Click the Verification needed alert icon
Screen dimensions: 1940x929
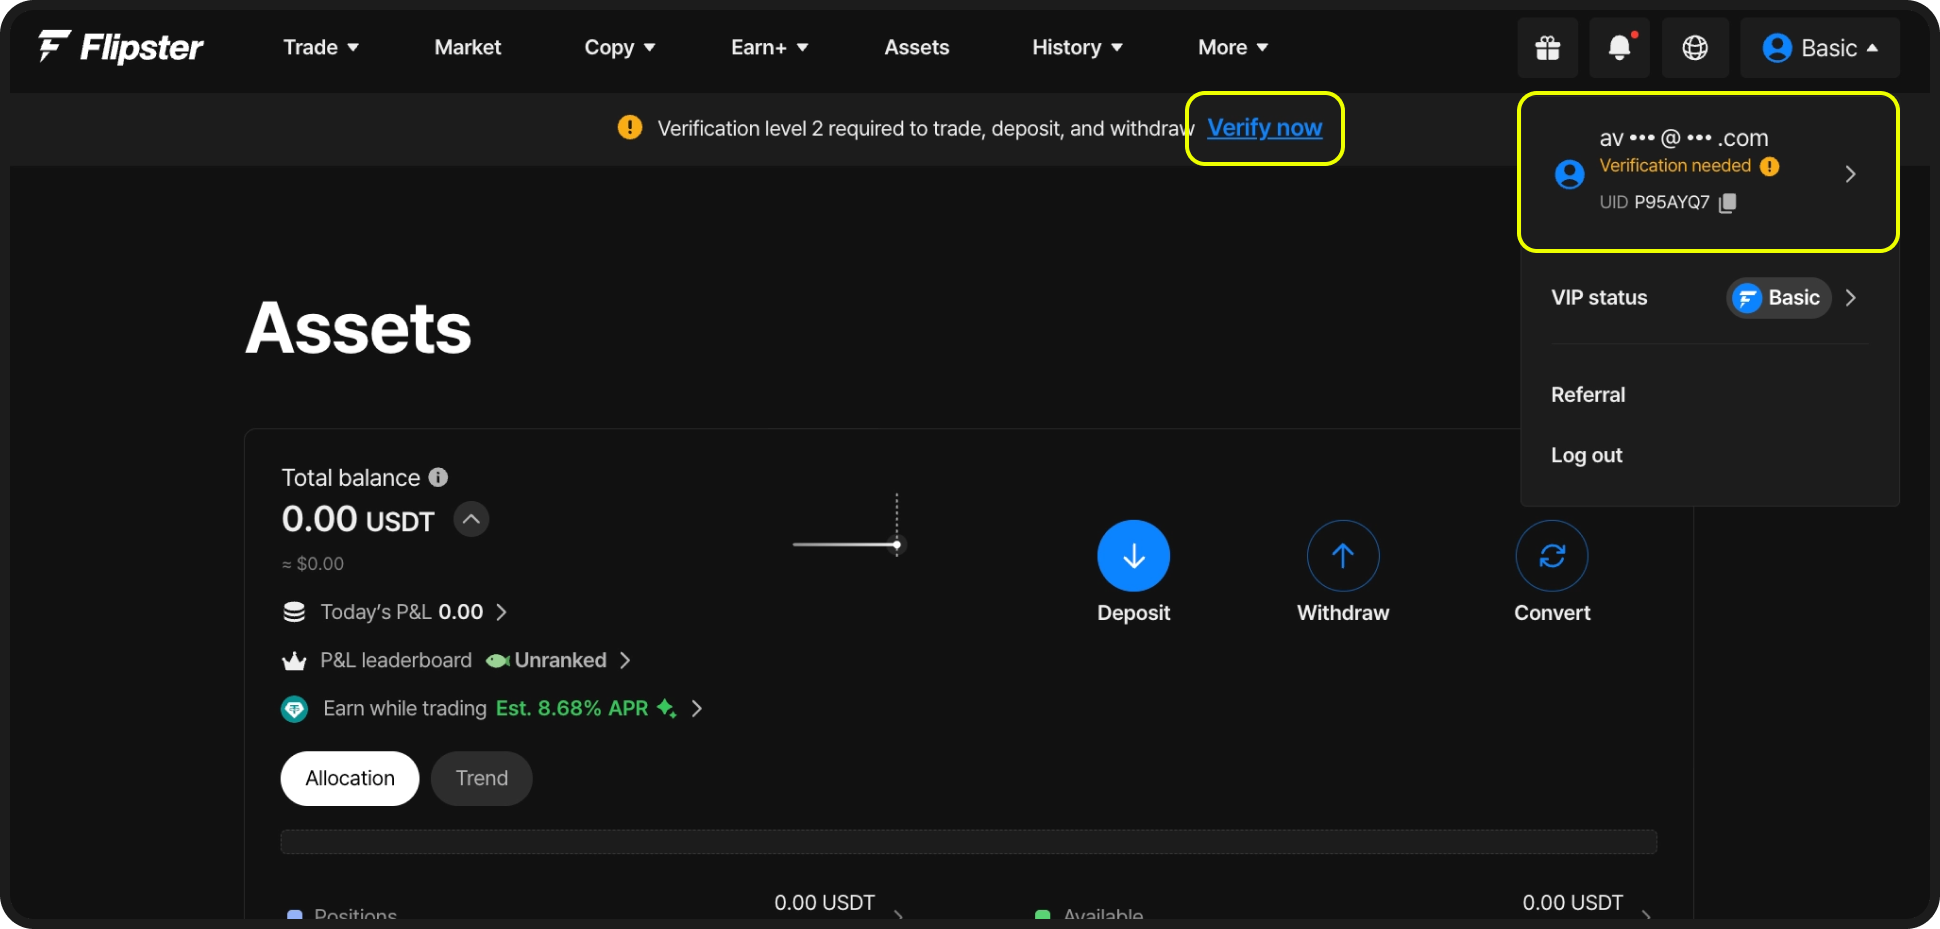tap(1770, 166)
